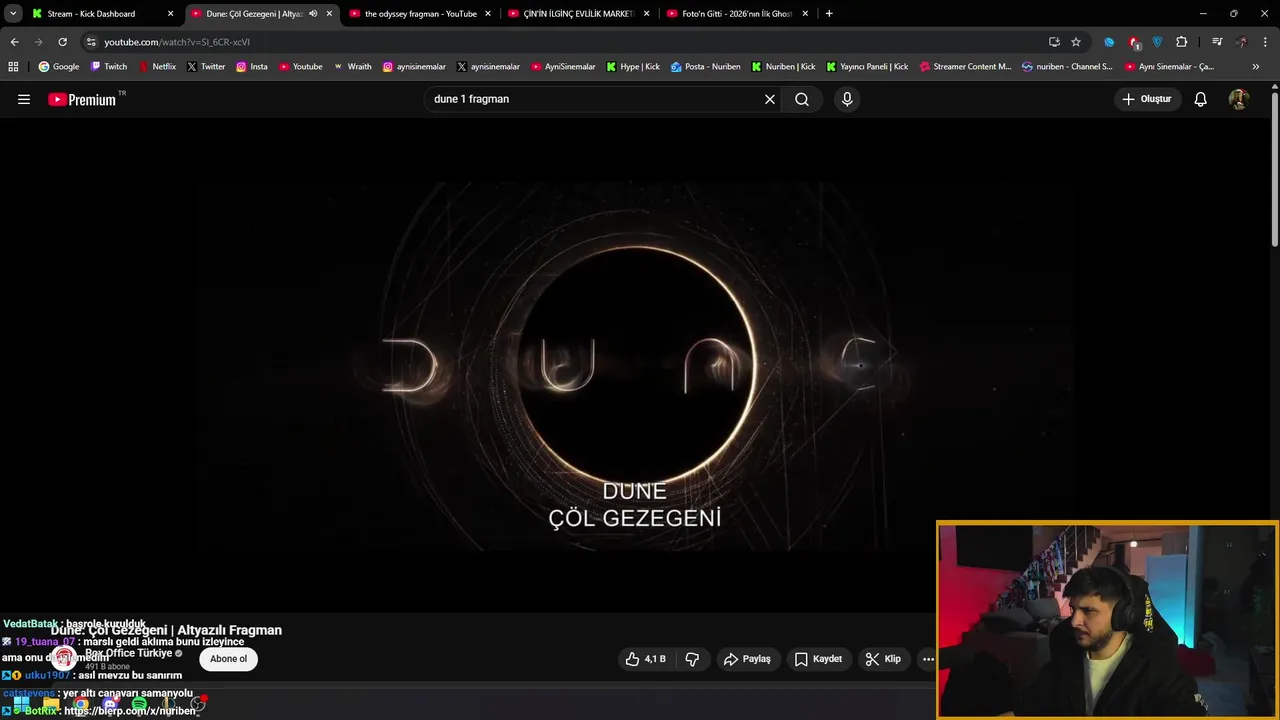The image size is (1280, 720).
Task: Open the Google bookmark
Action: (x=59, y=67)
